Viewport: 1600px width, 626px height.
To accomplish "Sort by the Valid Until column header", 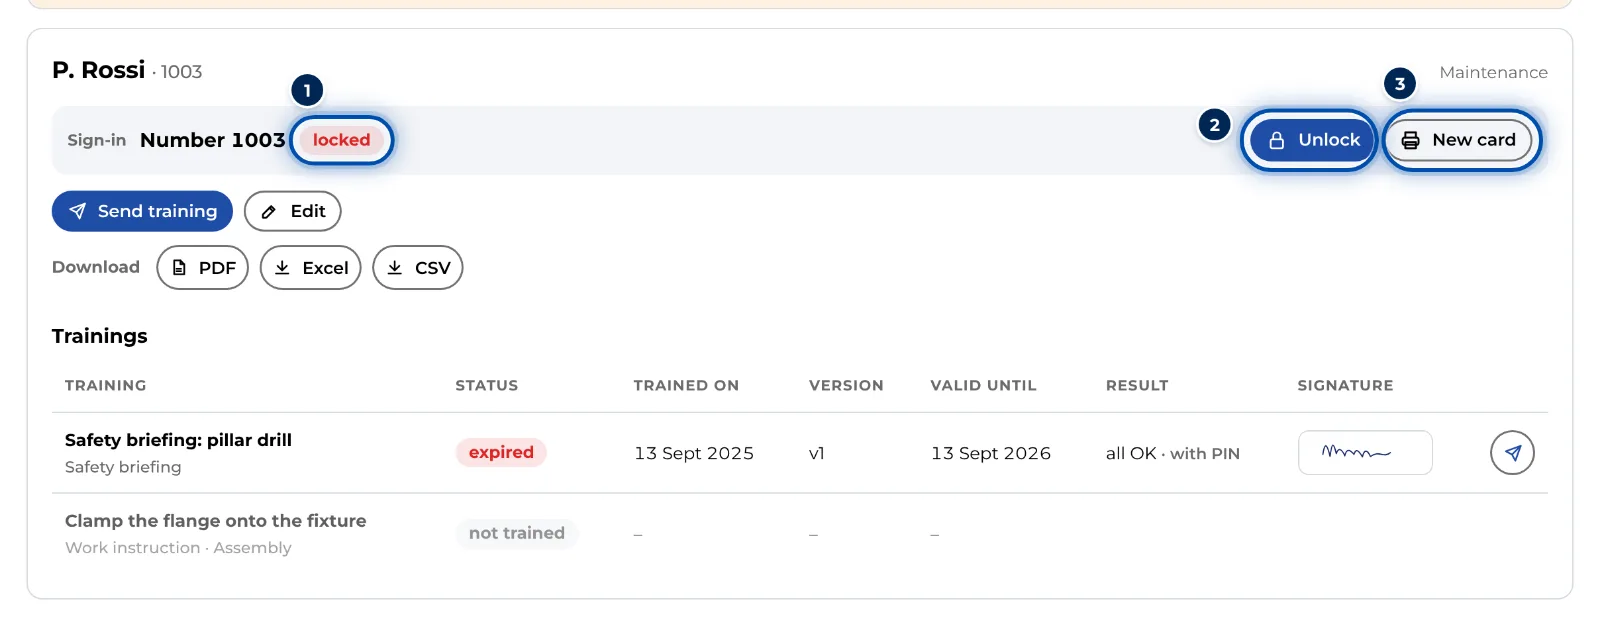I will [x=983, y=385].
